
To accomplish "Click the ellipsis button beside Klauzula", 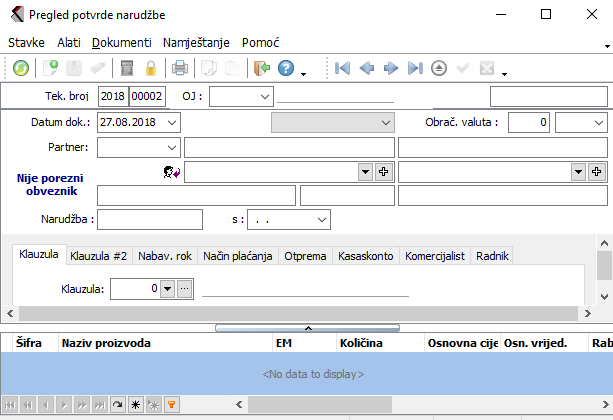I will tap(184, 289).
